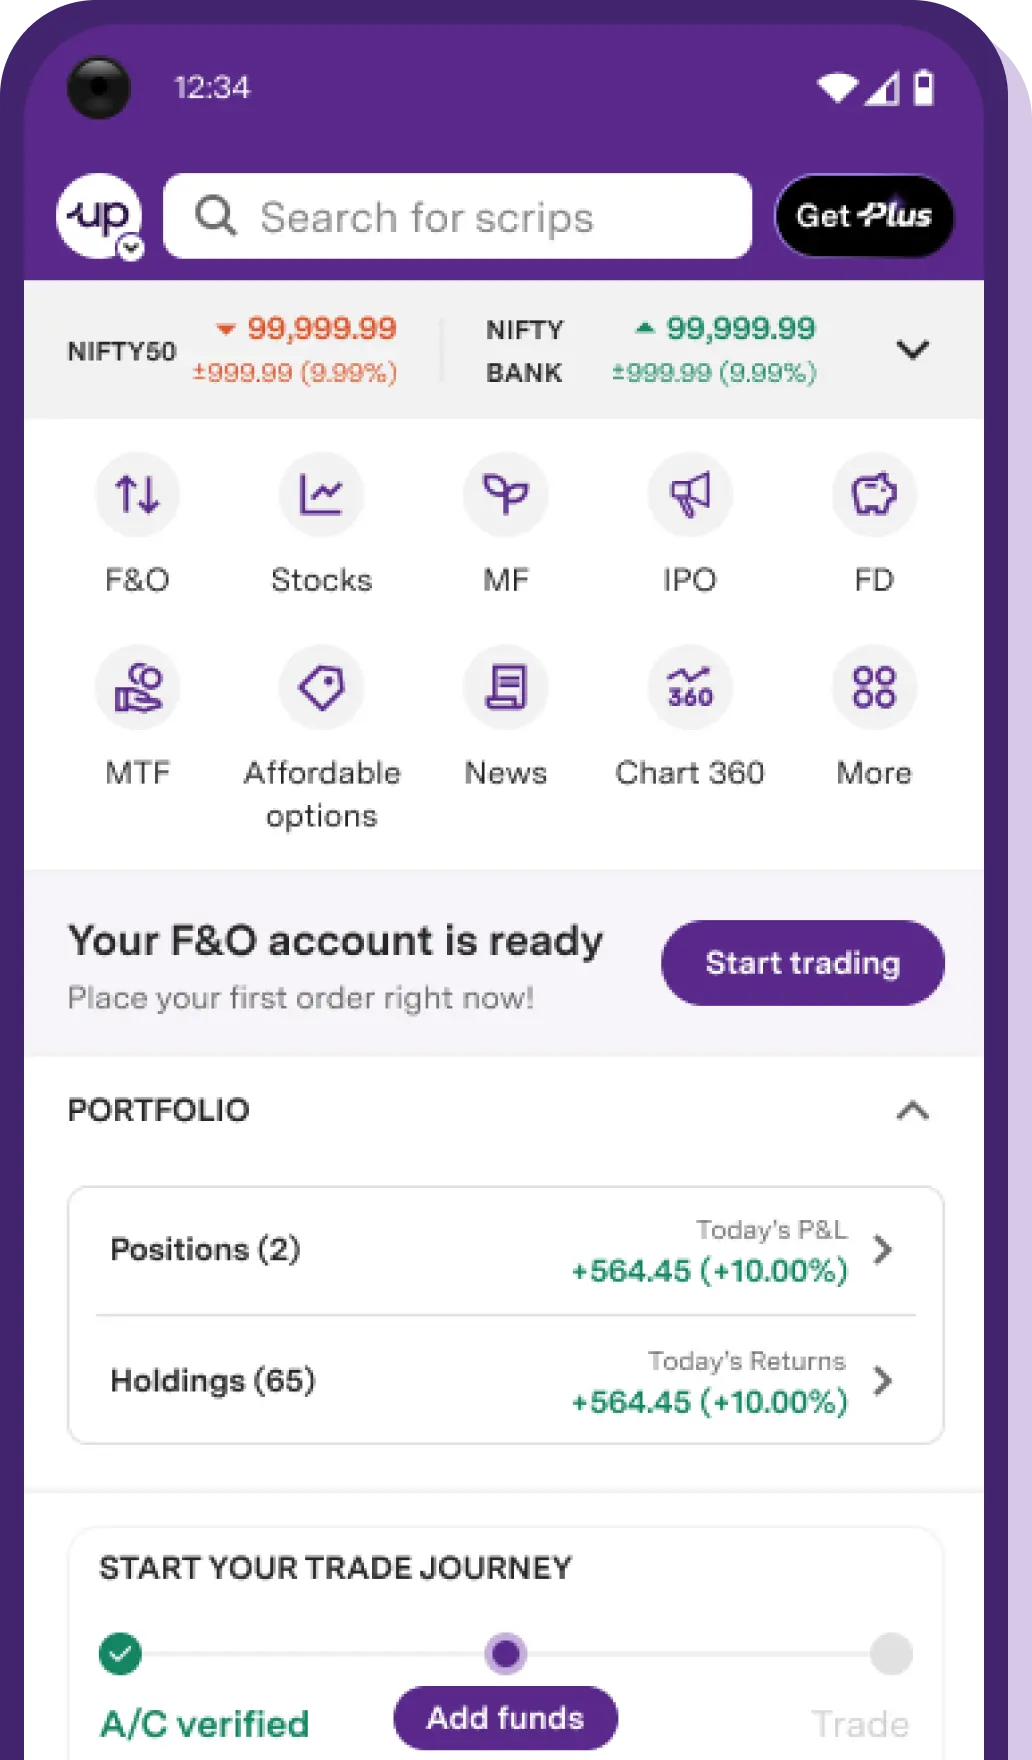
Task: Open the MF mutual funds icon
Action: 506,494
